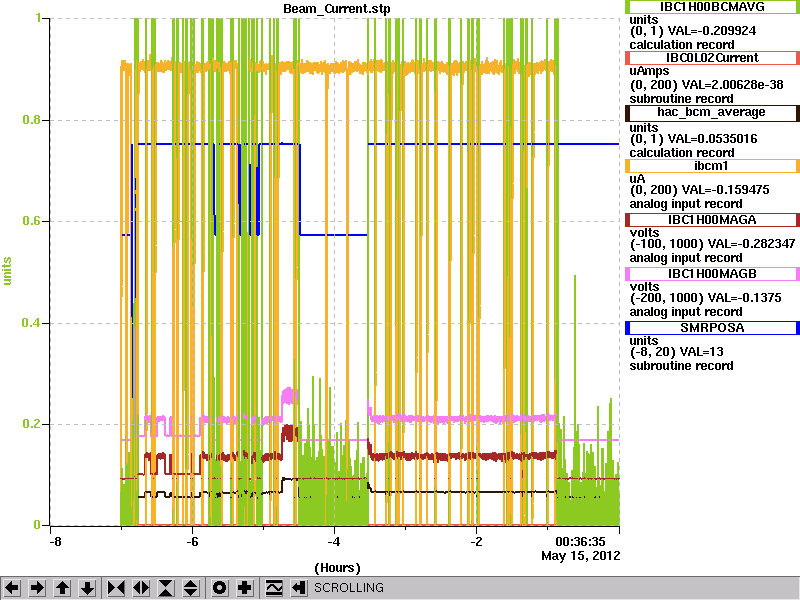The width and height of the screenshot is (800, 600).
Task: Select the IBC1H00BCMAVG curve legend label
Action: click(x=712, y=7)
